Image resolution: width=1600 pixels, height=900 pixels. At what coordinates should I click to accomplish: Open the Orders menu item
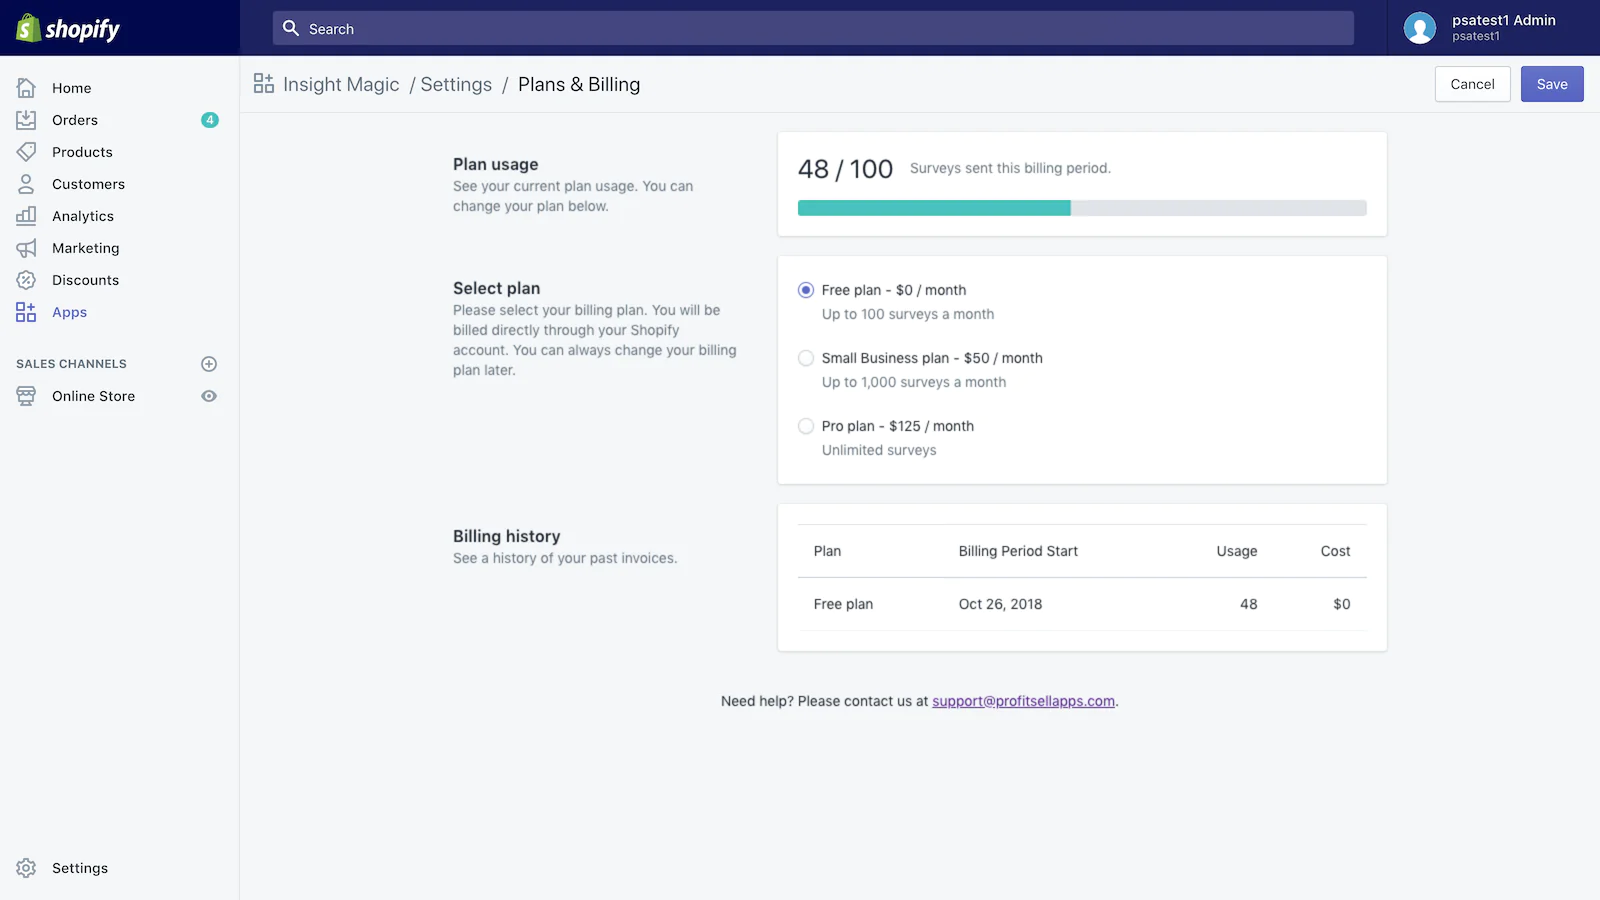75,120
